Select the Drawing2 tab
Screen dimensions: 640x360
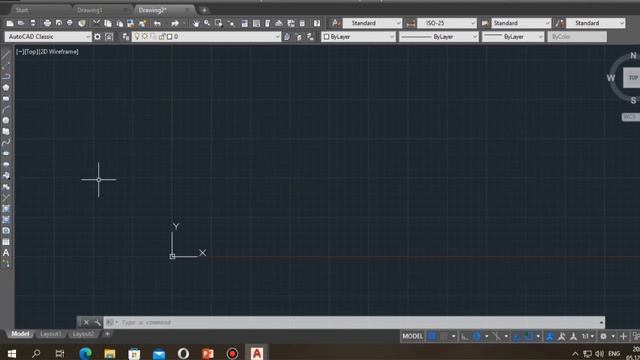tap(152, 10)
